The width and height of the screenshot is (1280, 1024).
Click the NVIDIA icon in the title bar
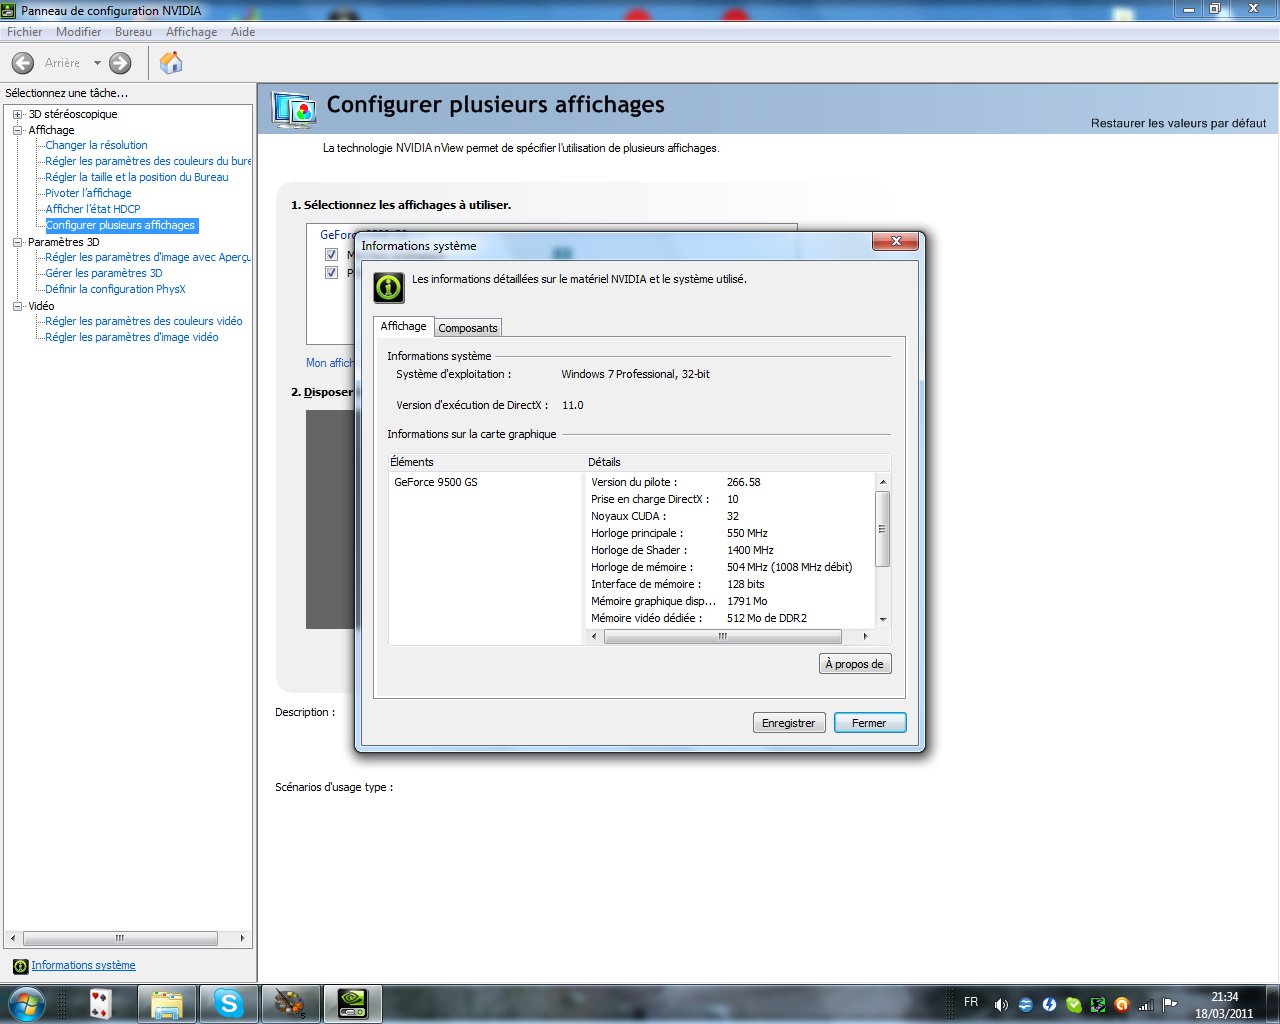click(9, 10)
